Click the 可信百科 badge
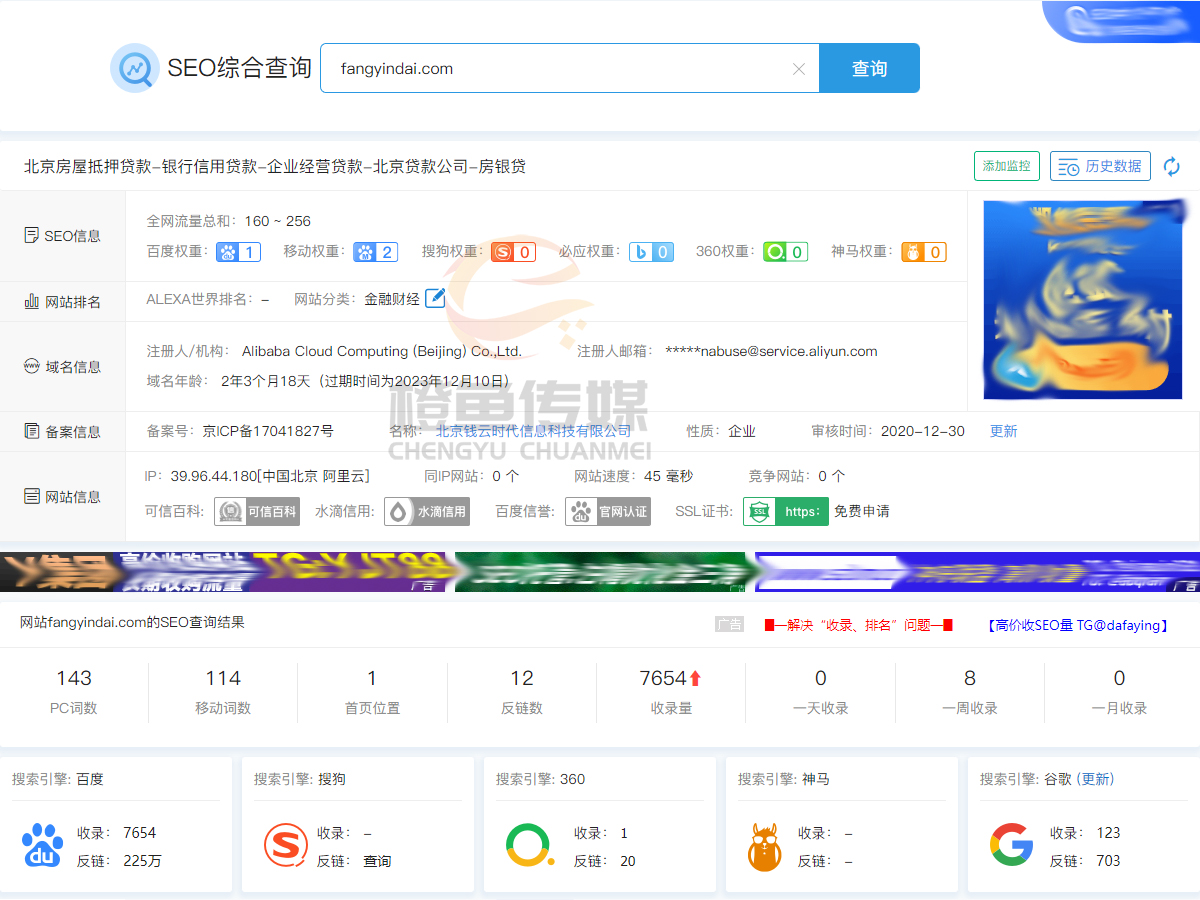The image size is (1200, 900). (x=257, y=511)
